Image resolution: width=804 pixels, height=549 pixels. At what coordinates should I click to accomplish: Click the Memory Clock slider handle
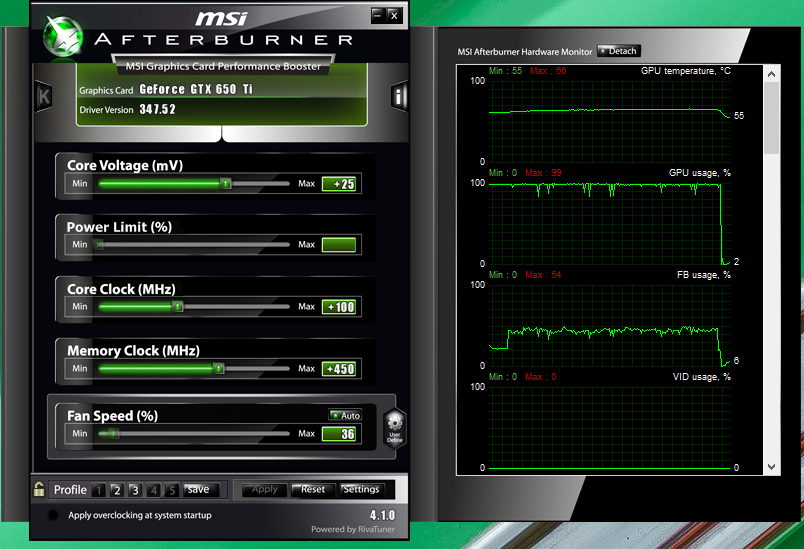[219, 369]
